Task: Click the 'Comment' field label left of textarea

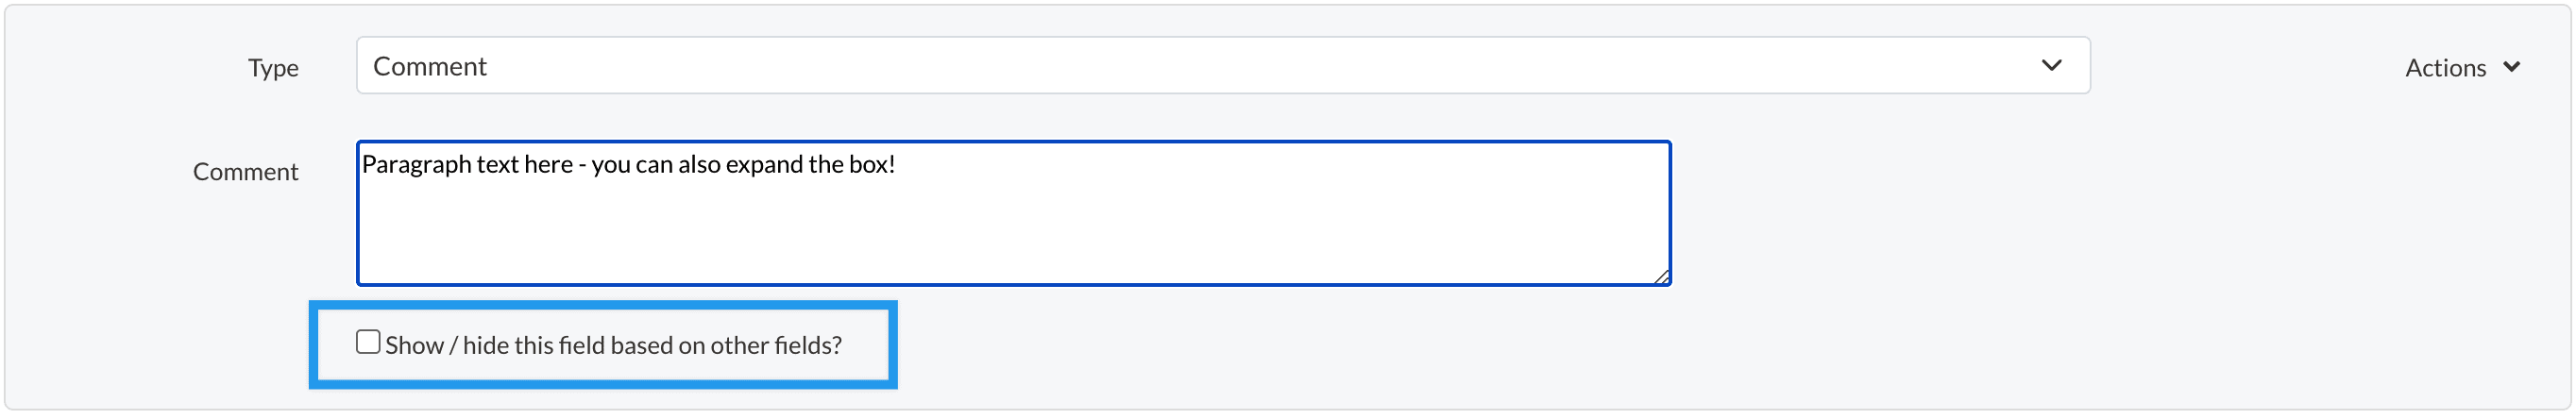Action: (245, 172)
